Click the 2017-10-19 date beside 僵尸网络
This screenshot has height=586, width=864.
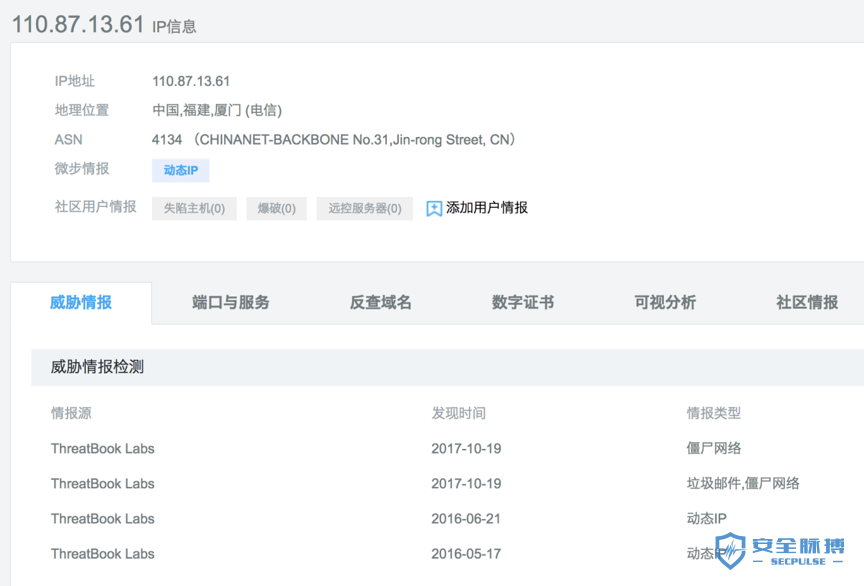click(x=466, y=449)
